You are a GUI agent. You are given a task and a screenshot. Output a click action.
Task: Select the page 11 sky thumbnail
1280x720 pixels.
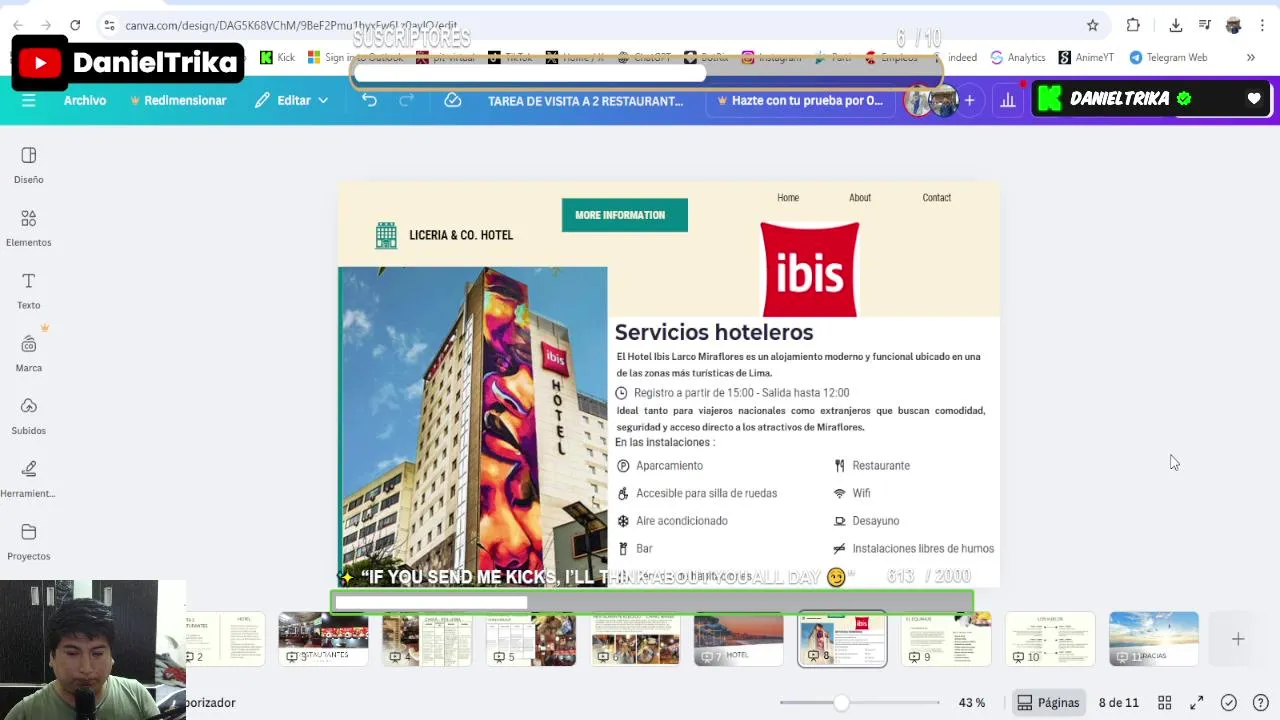1154,639
